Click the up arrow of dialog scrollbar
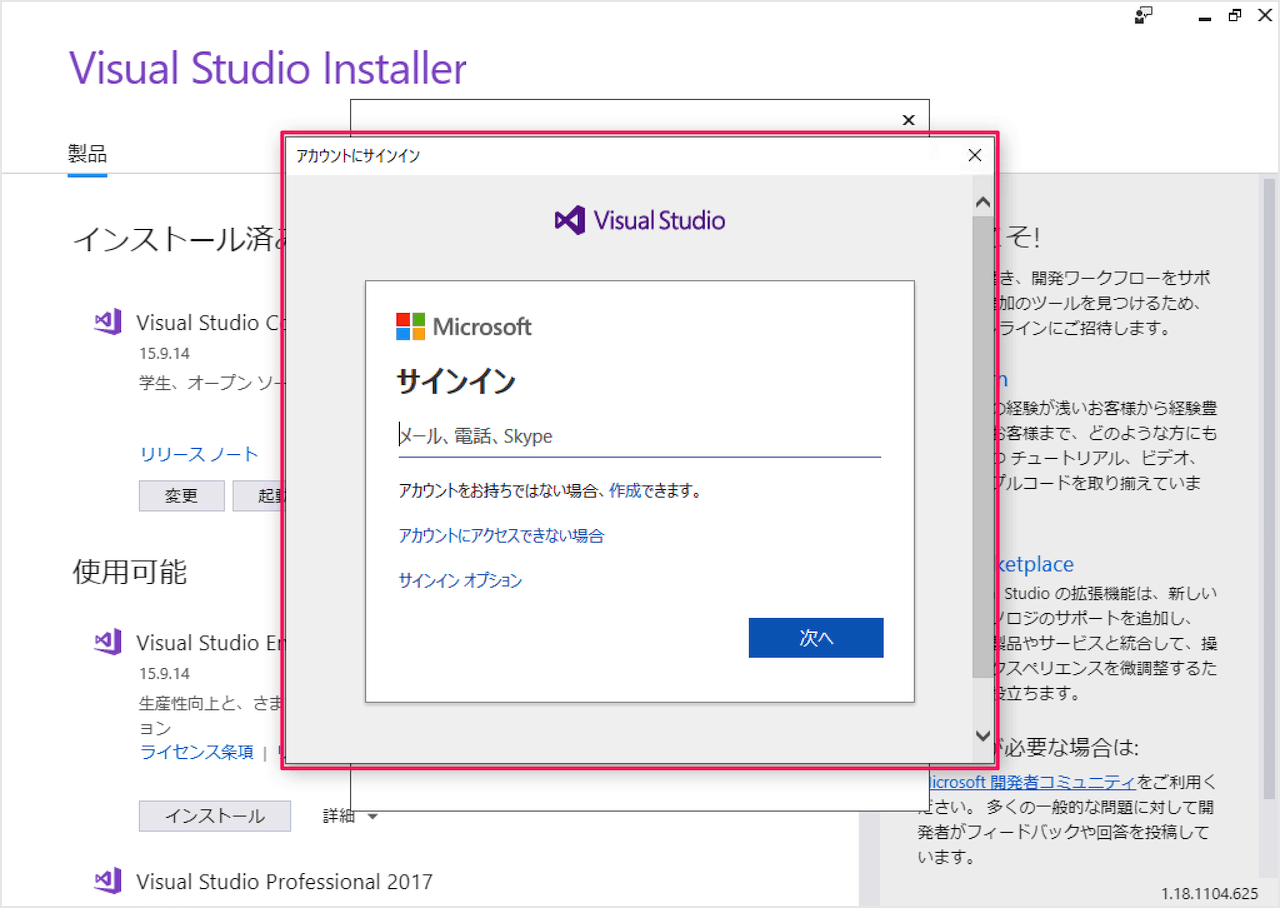 (984, 202)
